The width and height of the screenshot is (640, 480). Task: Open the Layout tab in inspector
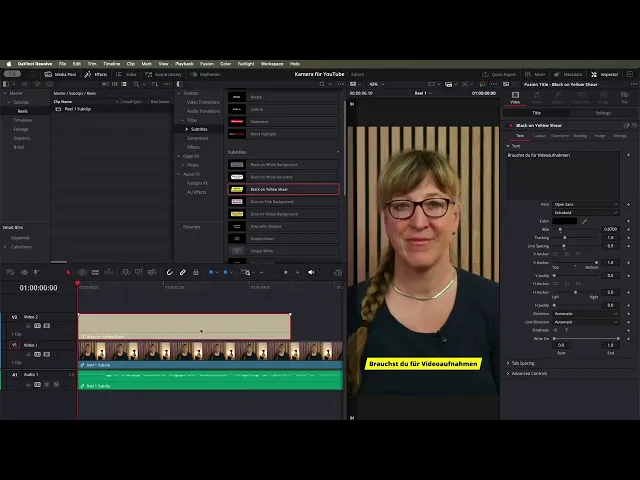(x=540, y=136)
